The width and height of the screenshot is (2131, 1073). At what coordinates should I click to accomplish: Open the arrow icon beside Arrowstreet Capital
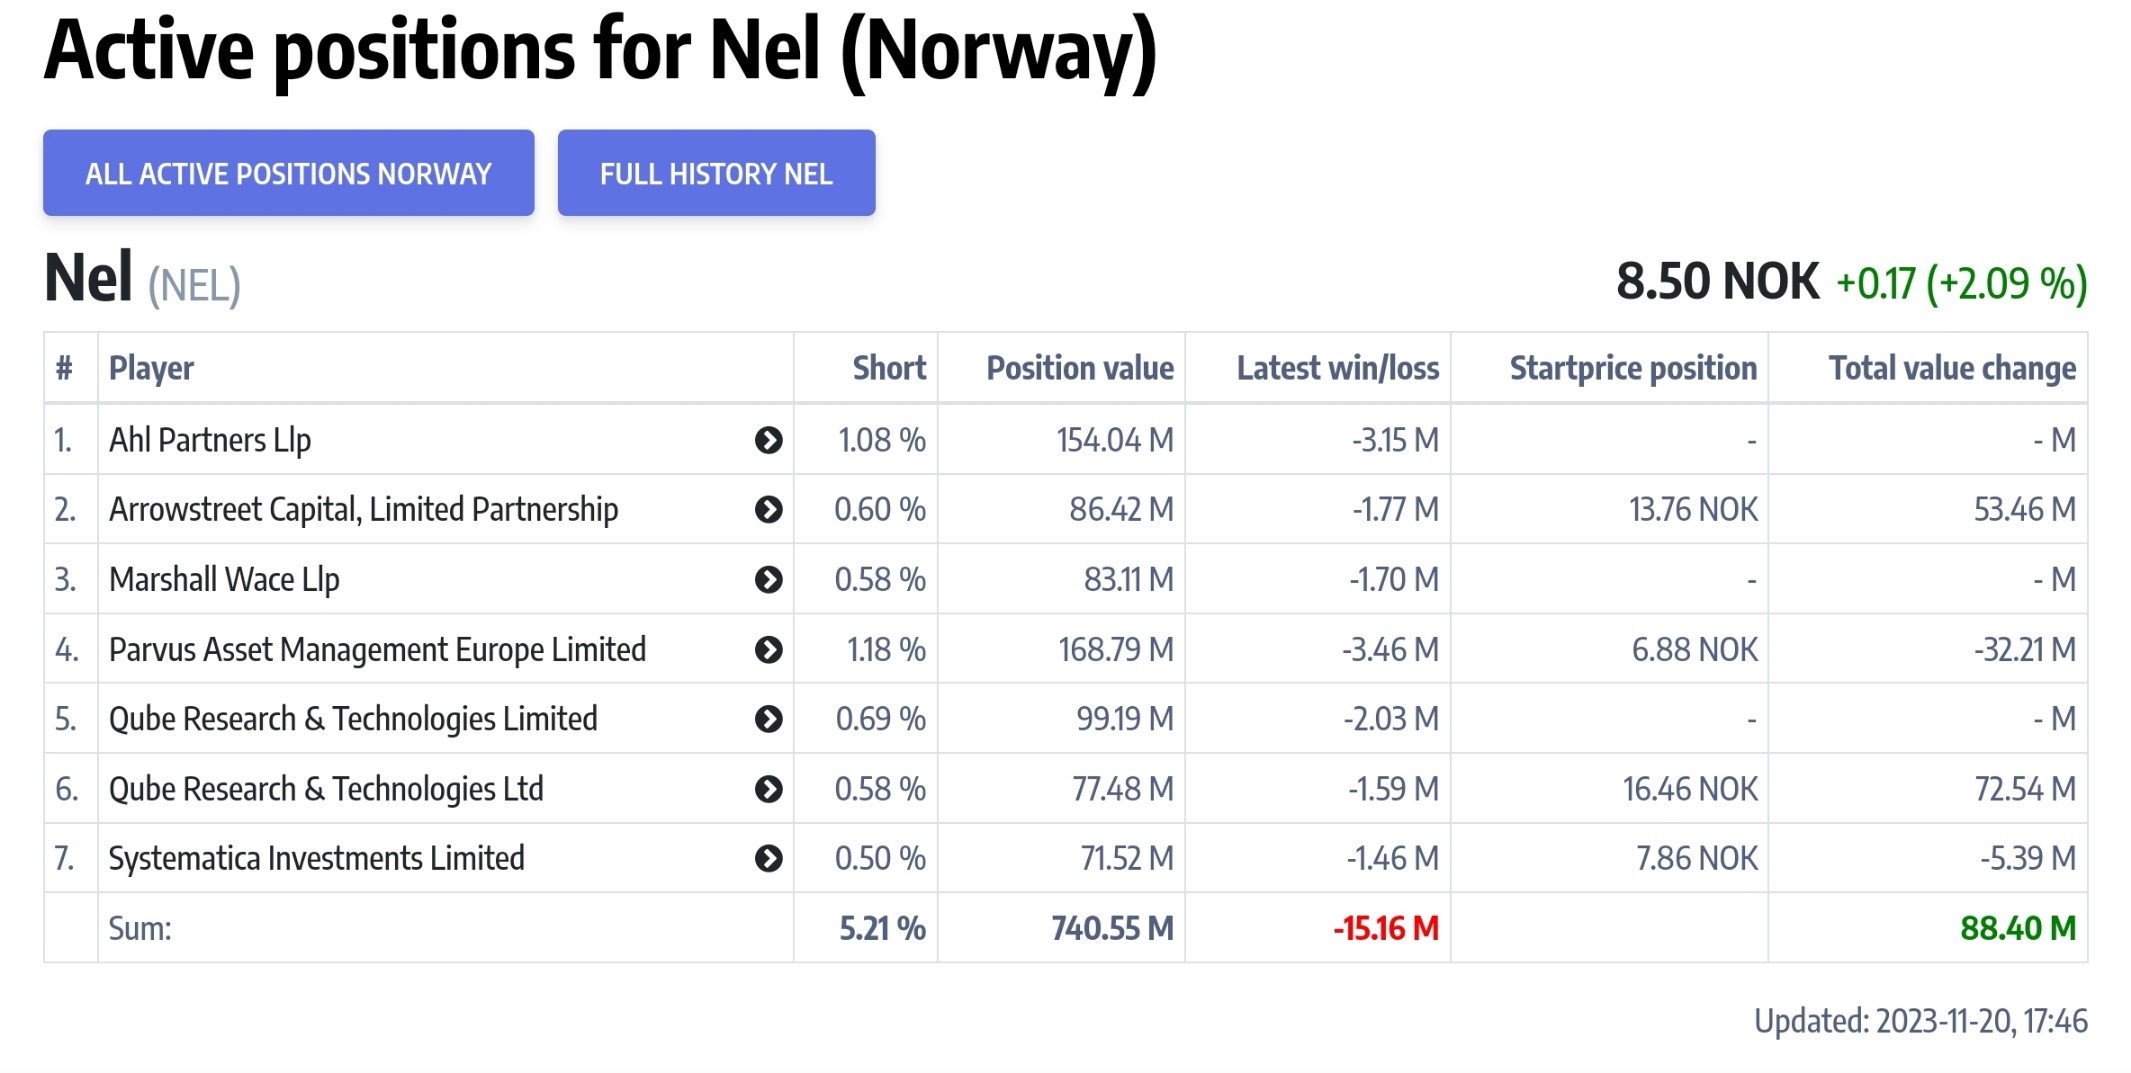pyautogui.click(x=770, y=509)
